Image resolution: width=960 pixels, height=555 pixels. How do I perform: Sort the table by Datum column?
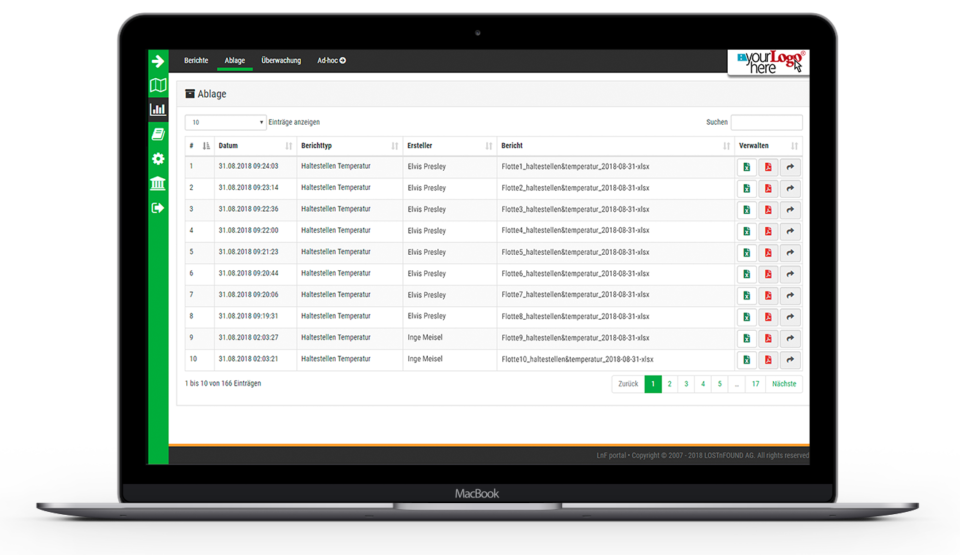(x=256, y=146)
